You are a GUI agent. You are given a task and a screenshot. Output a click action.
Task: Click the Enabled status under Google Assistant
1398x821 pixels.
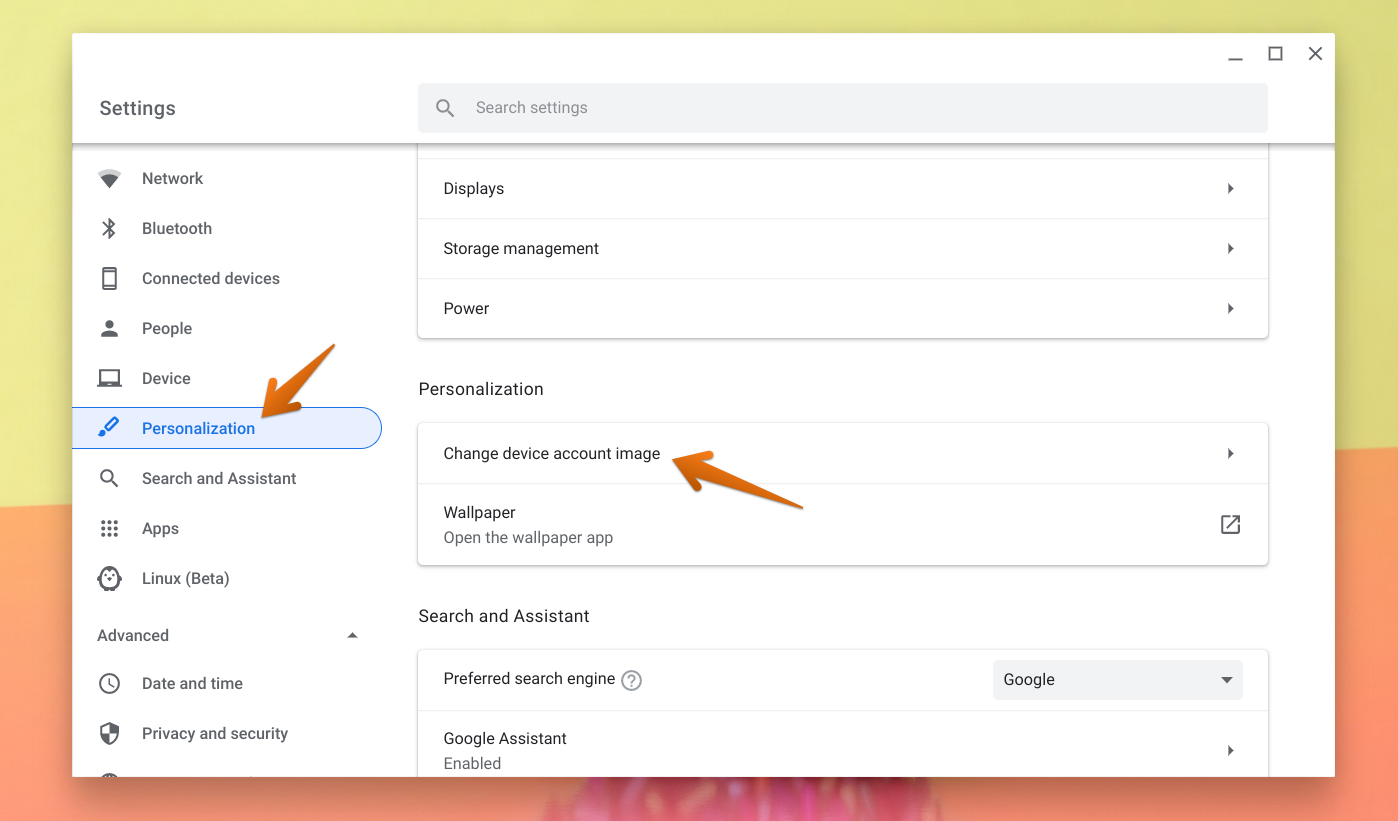[x=472, y=764]
